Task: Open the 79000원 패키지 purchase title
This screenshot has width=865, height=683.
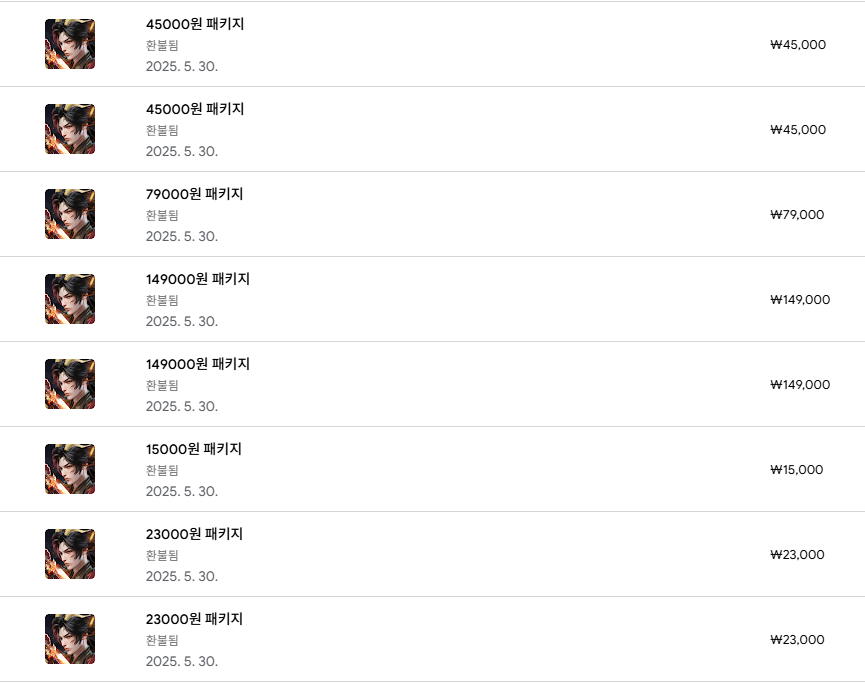Action: click(x=194, y=194)
